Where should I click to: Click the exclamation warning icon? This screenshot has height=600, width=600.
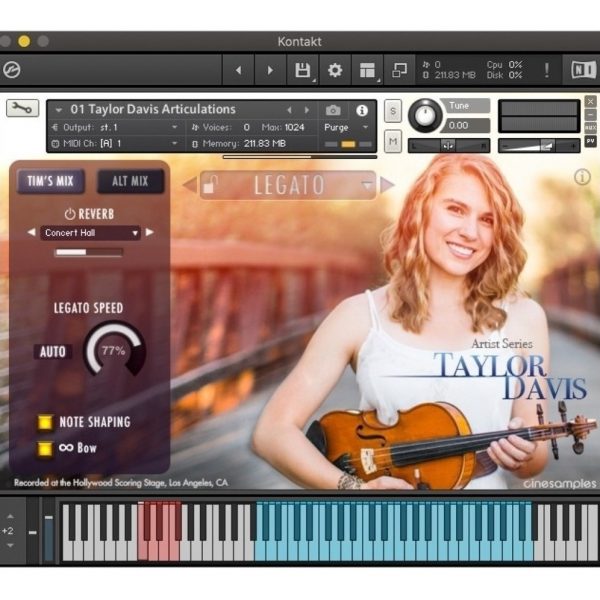coord(547,70)
